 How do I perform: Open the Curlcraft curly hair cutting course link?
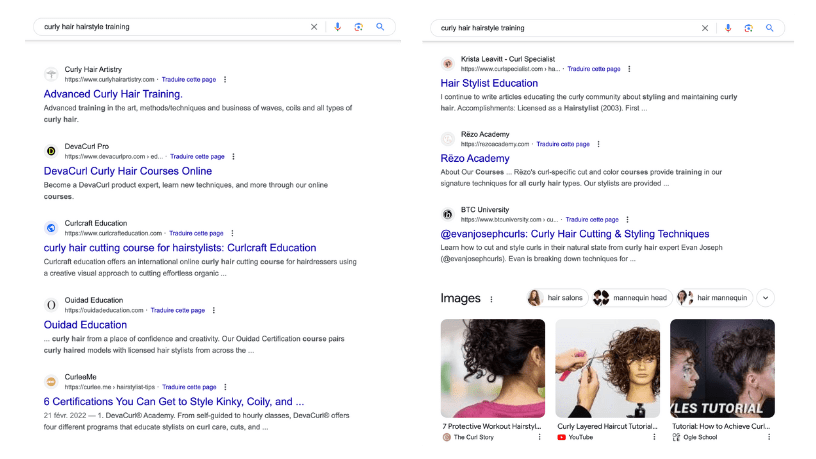(180, 248)
